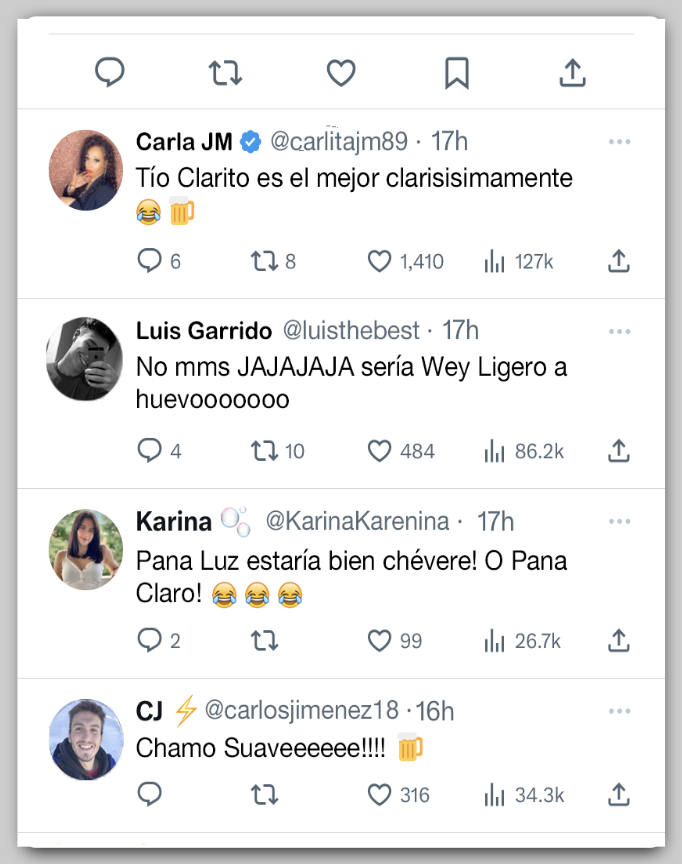682x864 pixels.
Task: Bookmark the main tweet
Action: coord(457,72)
